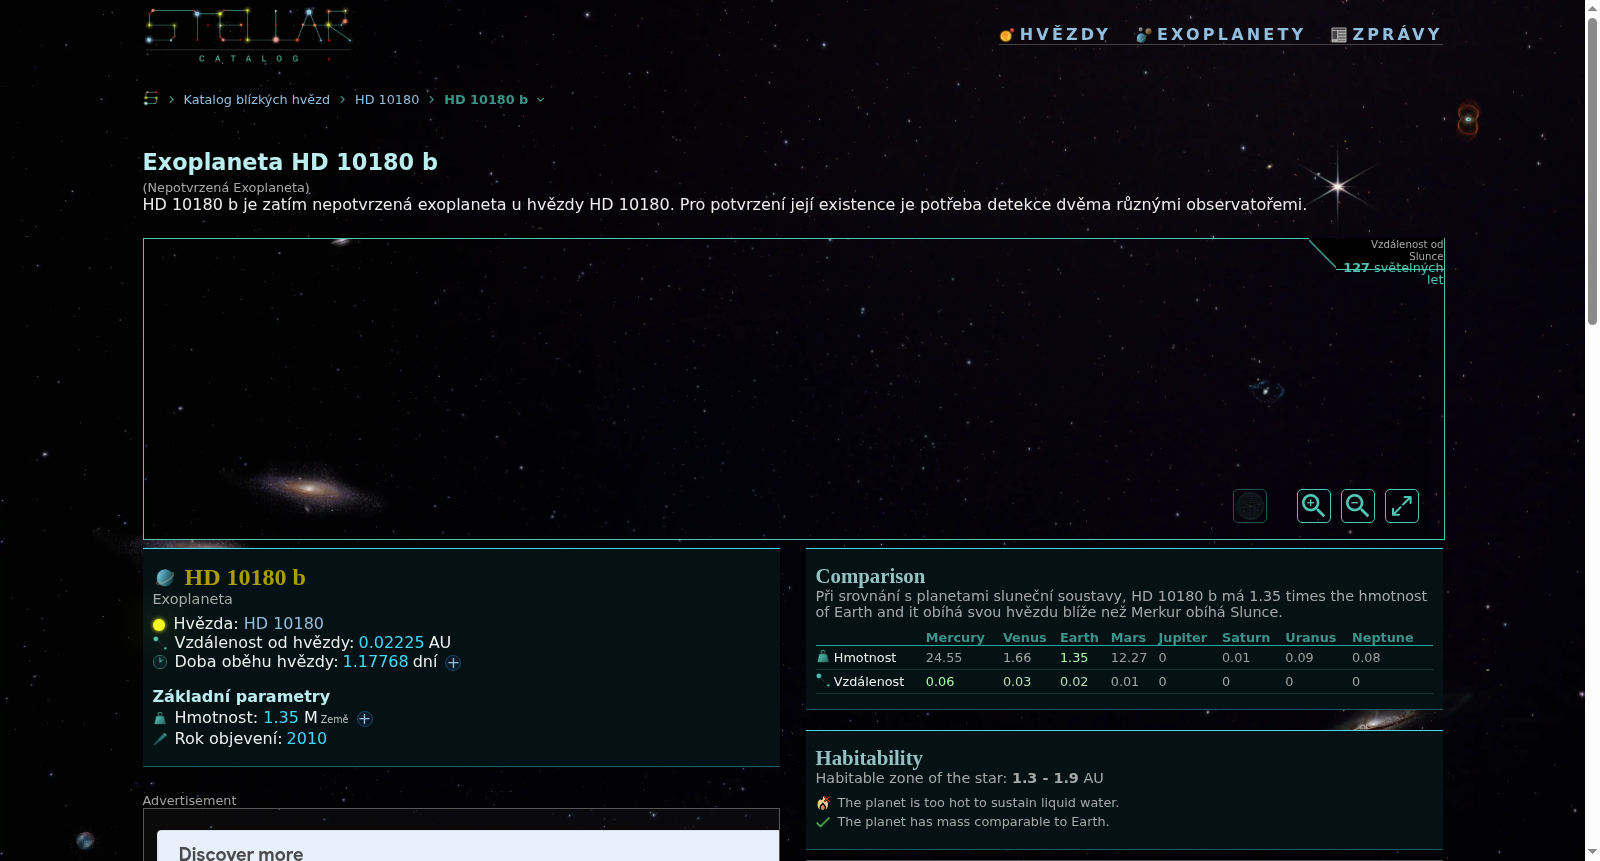Select the Jupiter column header
1600x861 pixels.
click(1183, 638)
